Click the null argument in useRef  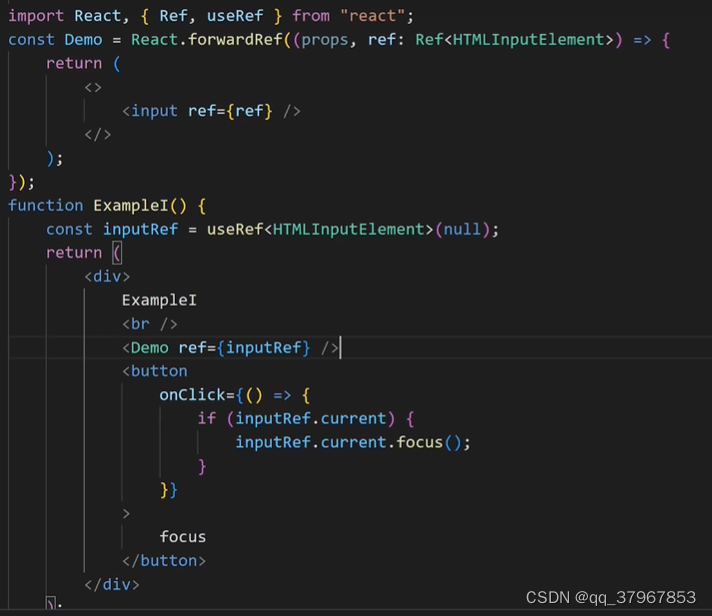coord(462,229)
